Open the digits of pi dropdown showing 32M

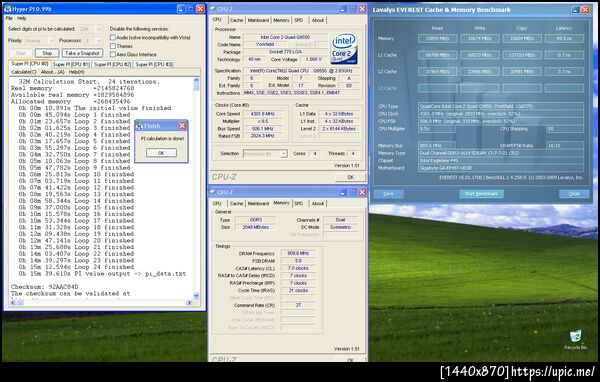tap(90, 29)
